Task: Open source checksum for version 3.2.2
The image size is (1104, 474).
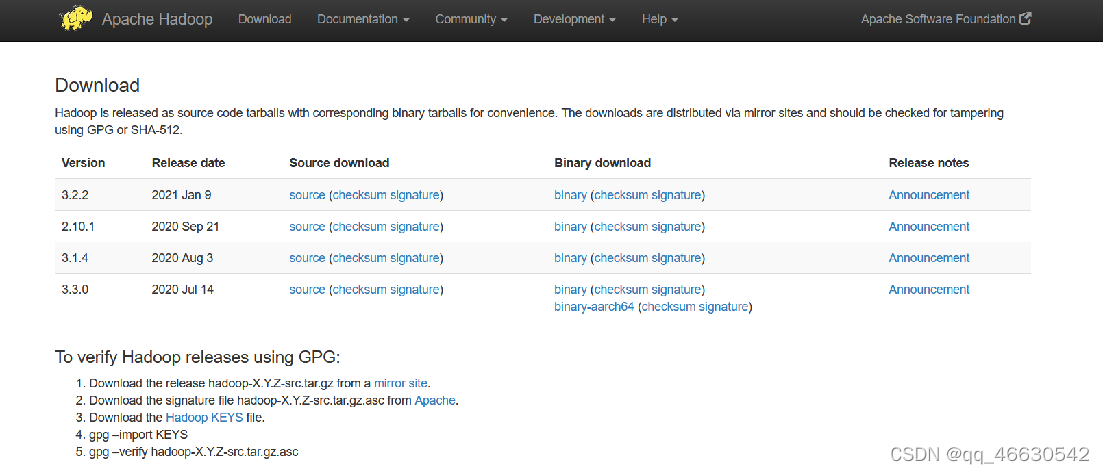Action: click(359, 195)
